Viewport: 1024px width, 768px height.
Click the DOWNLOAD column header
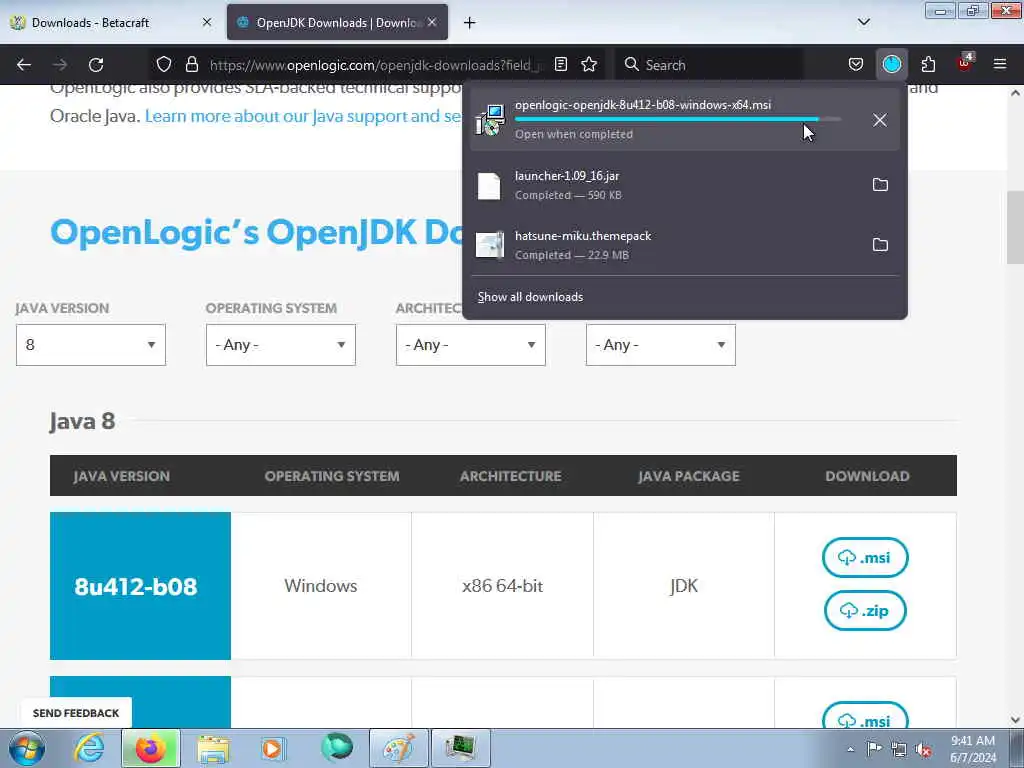(867, 476)
